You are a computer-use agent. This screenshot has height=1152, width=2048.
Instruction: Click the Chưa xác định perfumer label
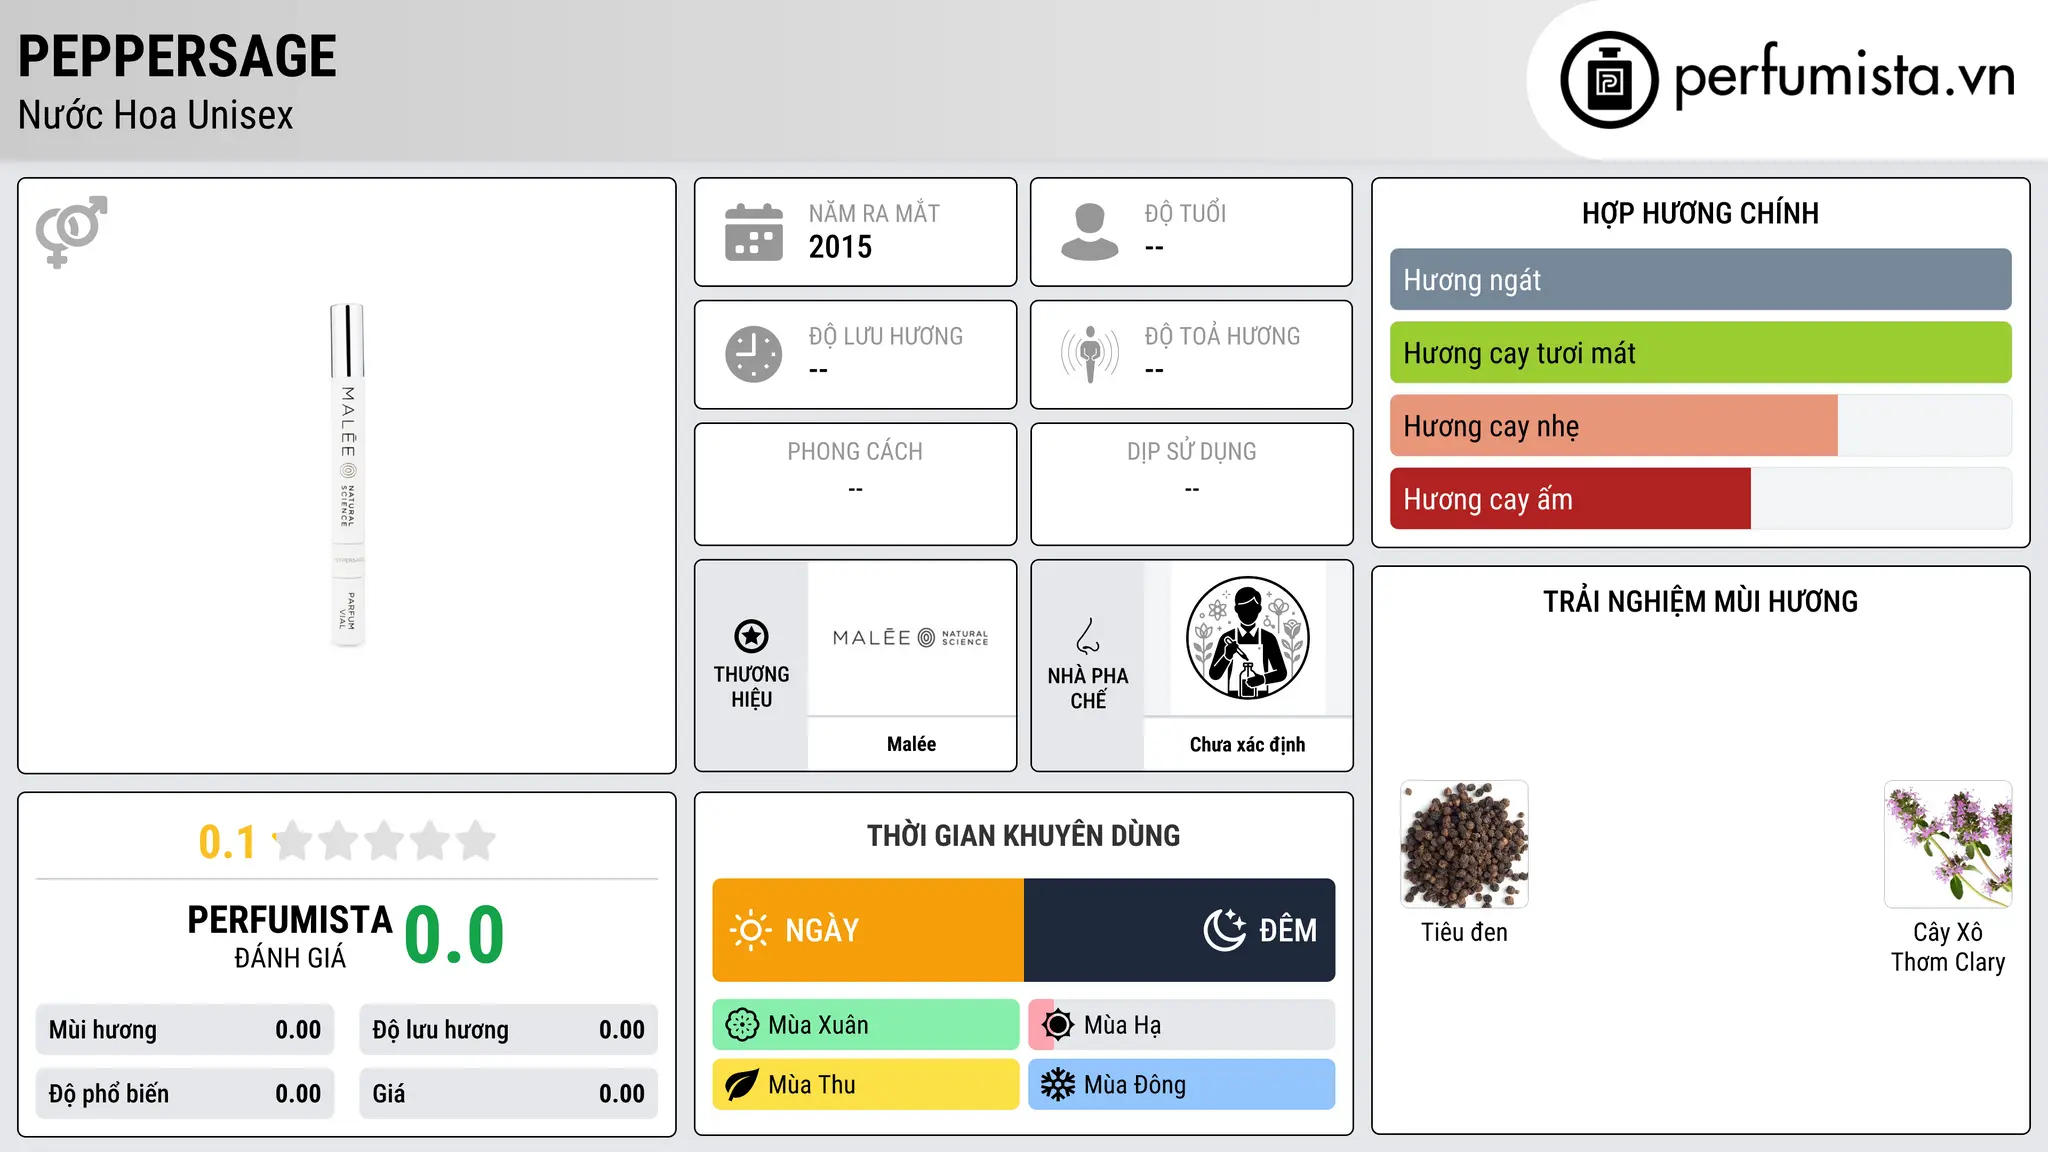(1247, 744)
